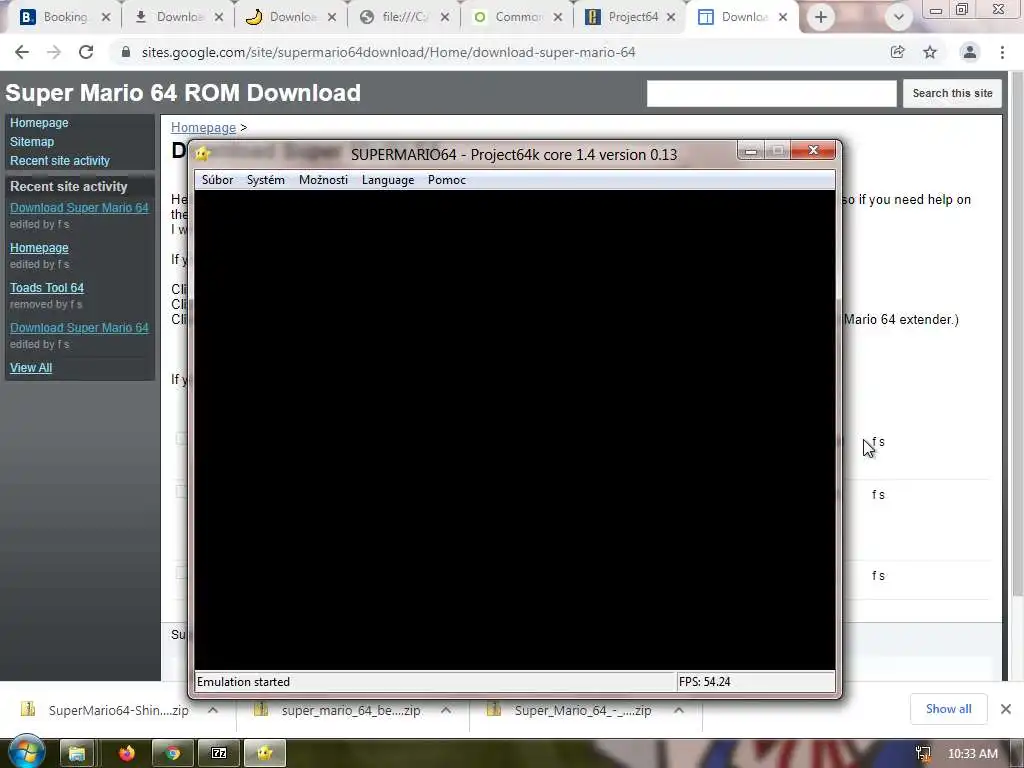
Task: Close the Booking tab
Action: [x=106, y=17]
